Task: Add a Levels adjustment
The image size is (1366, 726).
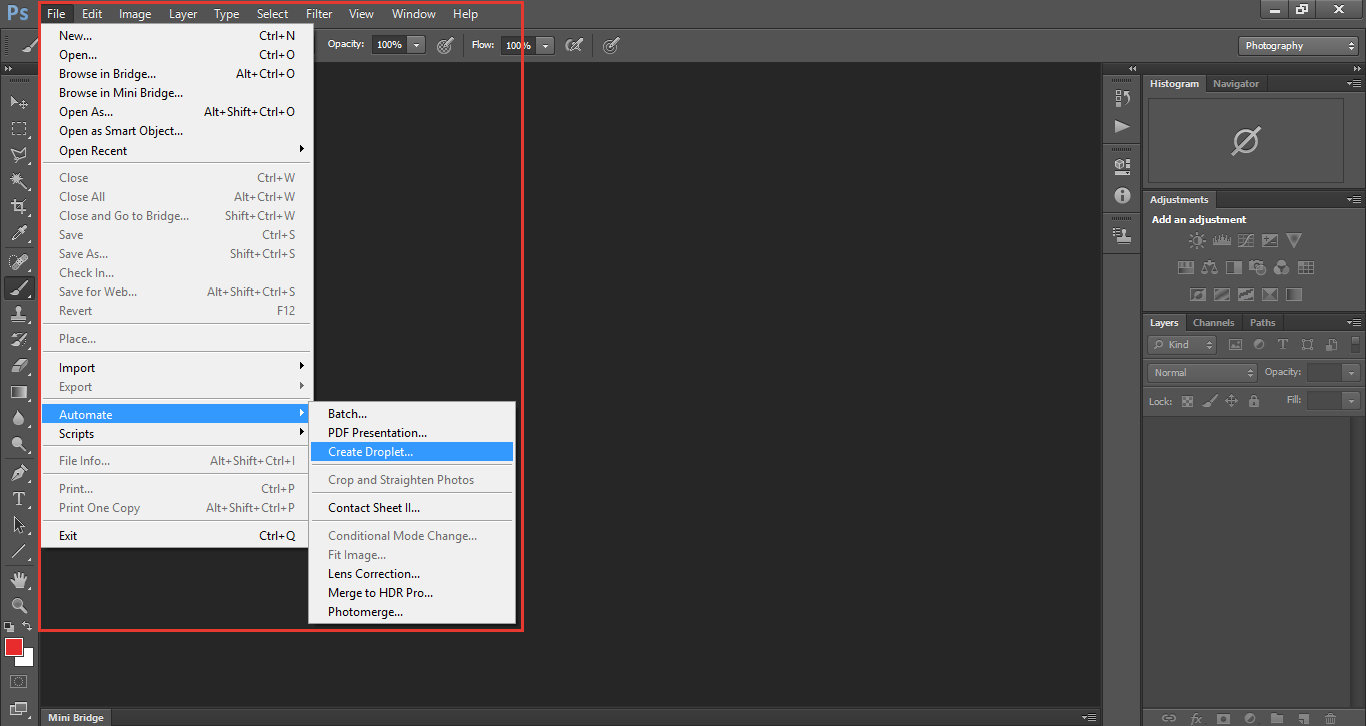Action: (x=1221, y=241)
